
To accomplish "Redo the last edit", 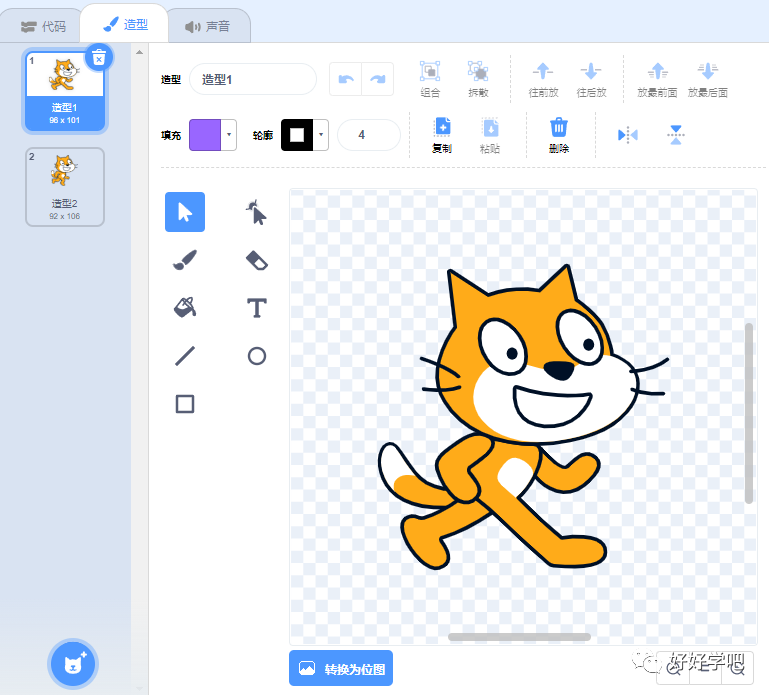I will point(378,79).
